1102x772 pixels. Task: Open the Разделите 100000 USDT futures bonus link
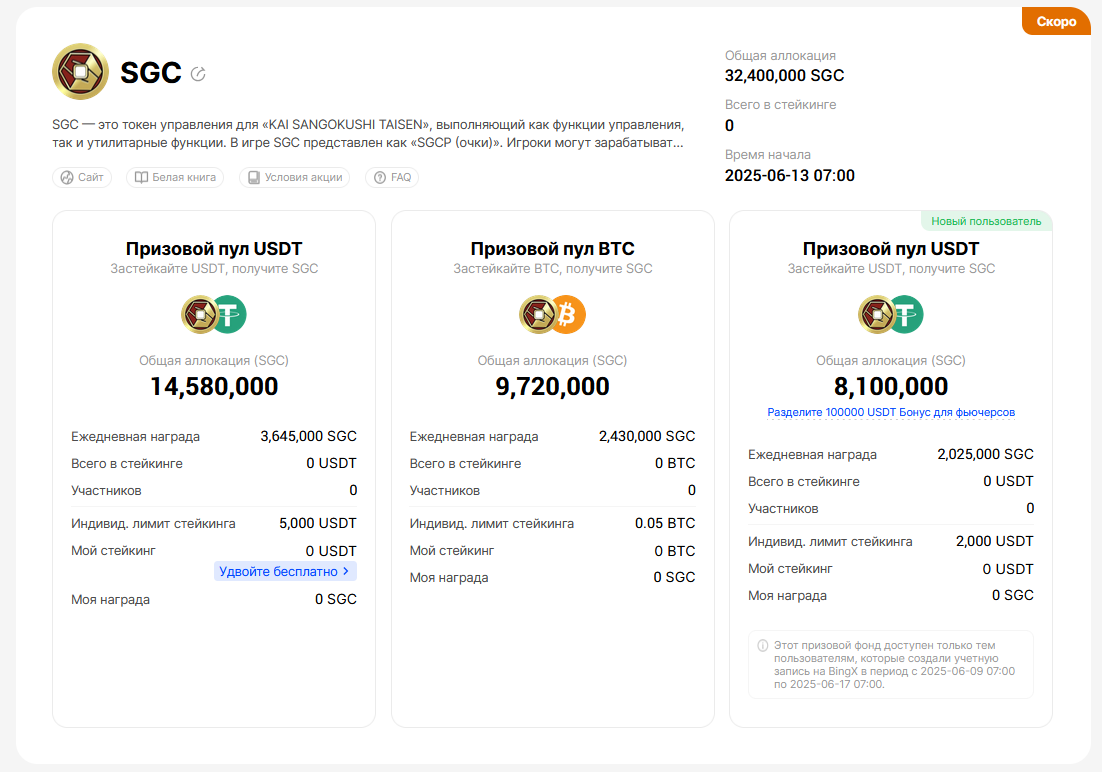coord(891,412)
